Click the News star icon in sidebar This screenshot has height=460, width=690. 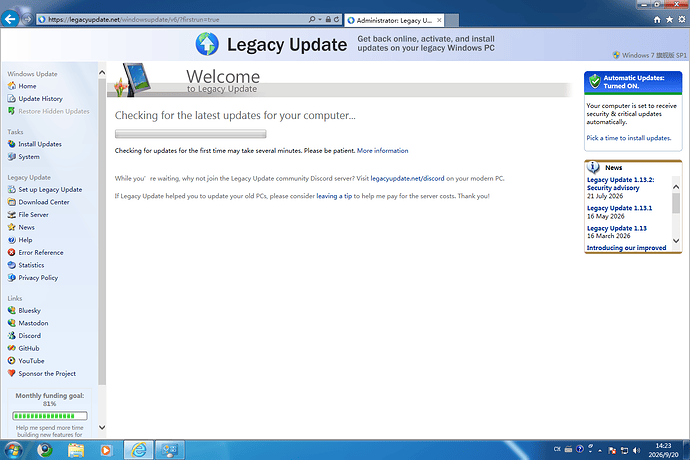coord(12,227)
